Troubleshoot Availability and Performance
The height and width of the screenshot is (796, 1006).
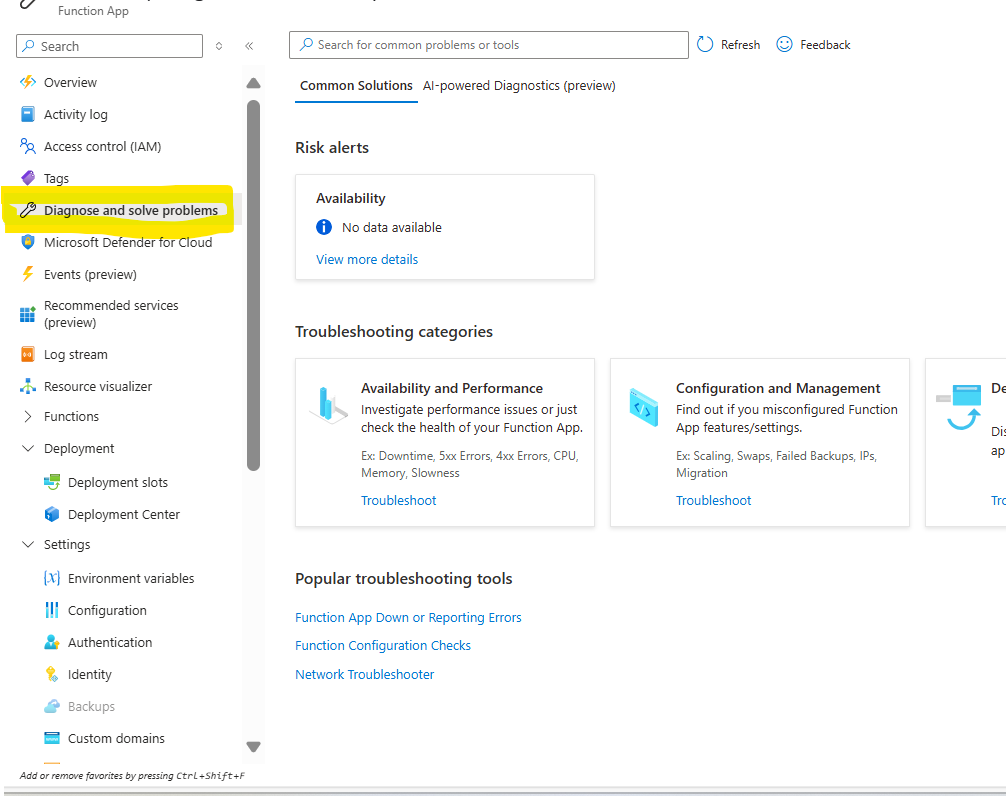[398, 500]
